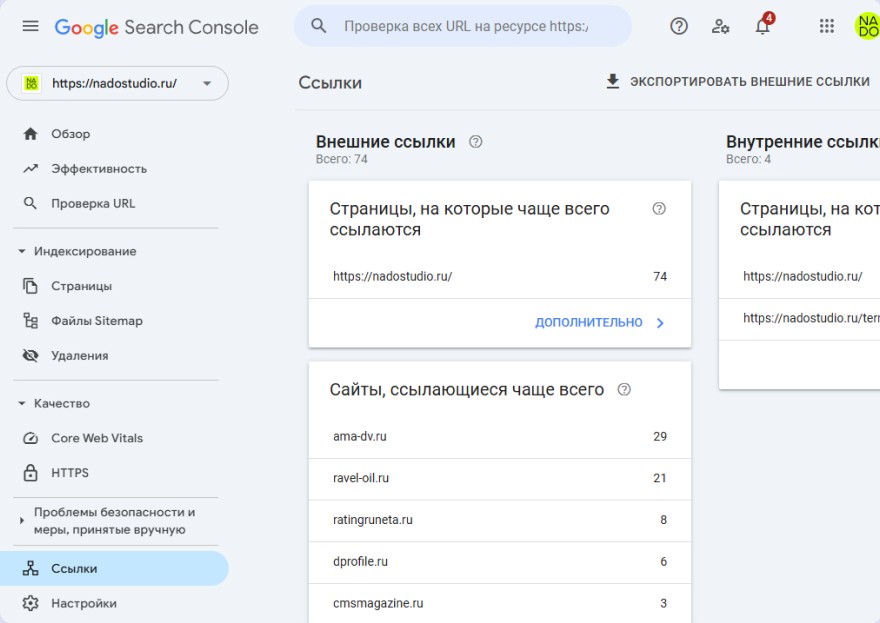Click ЭКСПОРТИРОВАТЬ ВНЕШНИЕ ССЫЛКИ button
The image size is (880, 623).
click(749, 82)
